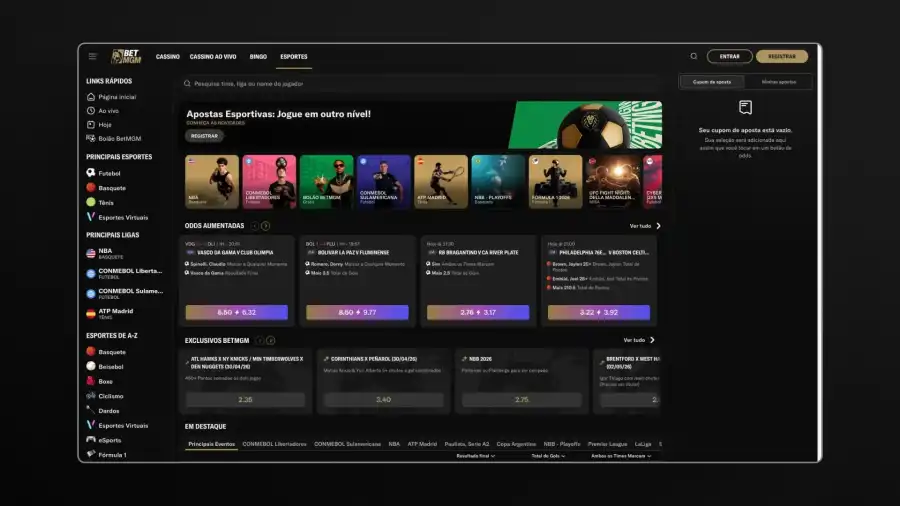Switch to Minhas apostas tab
The image size is (900, 506).
click(778, 82)
